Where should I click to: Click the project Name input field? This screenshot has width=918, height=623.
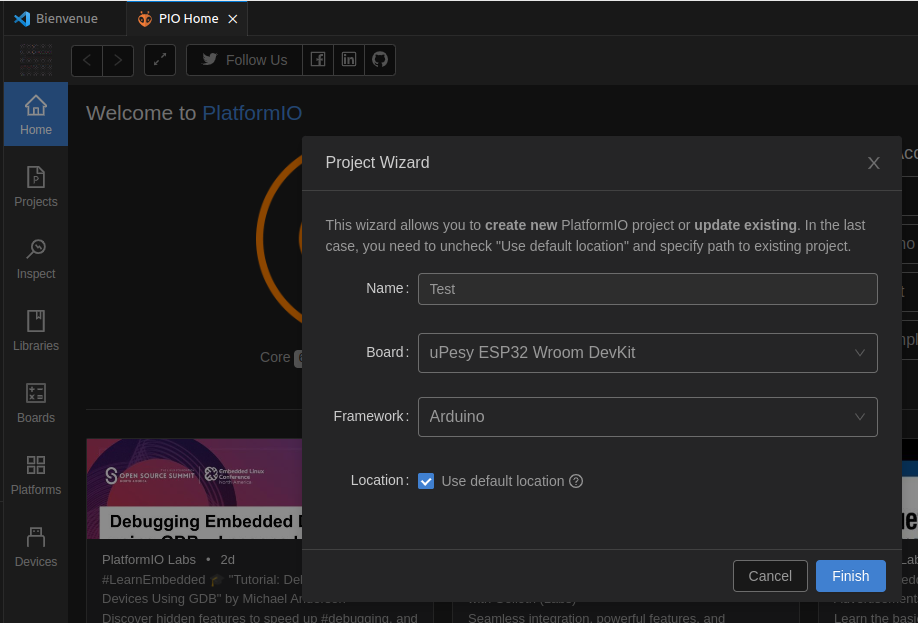(648, 289)
